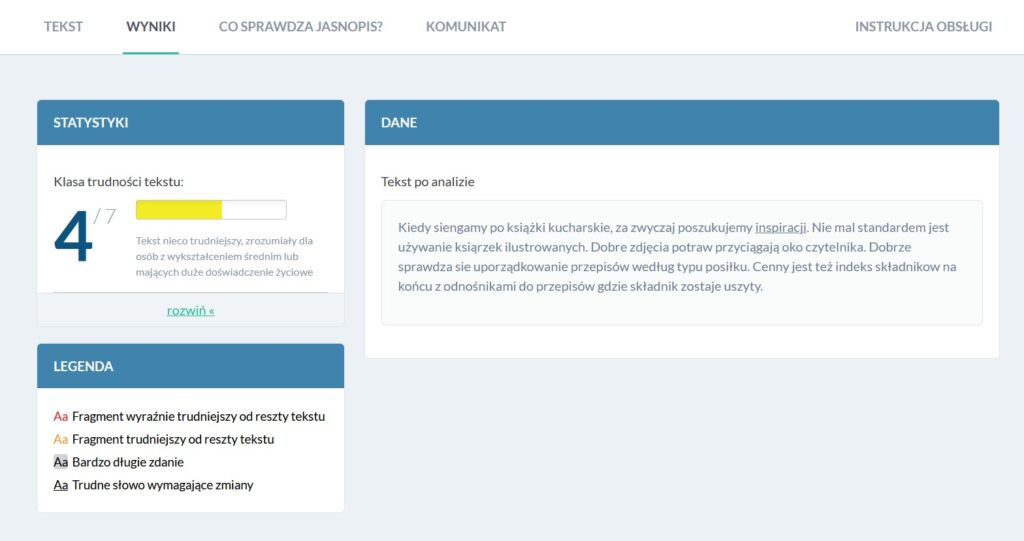Screen dimensions: 1024x541
Task: Expand statistics via the rozwiń link
Action: pyautogui.click(x=190, y=310)
